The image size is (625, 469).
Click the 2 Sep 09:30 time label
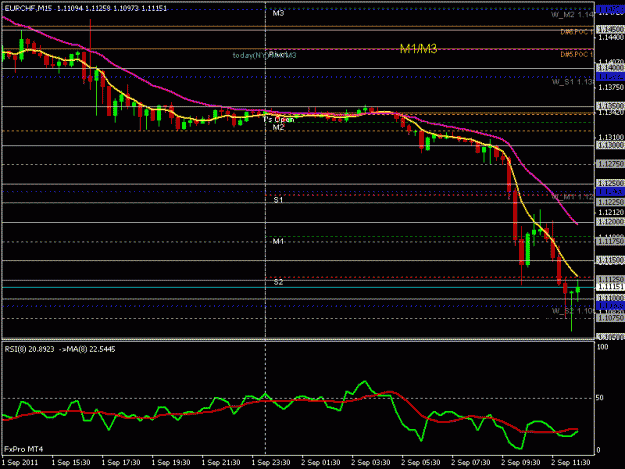point(521,462)
